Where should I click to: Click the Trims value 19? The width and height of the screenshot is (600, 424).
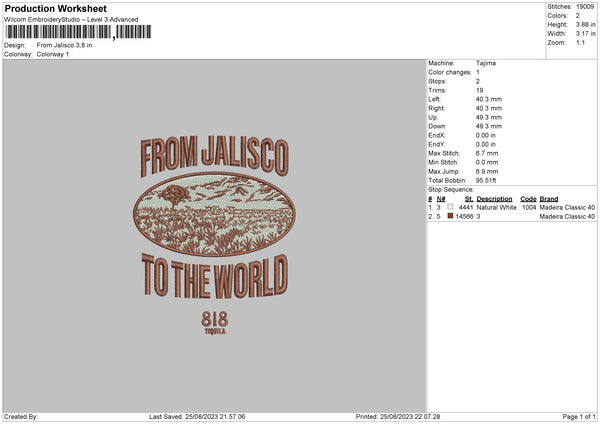click(479, 90)
